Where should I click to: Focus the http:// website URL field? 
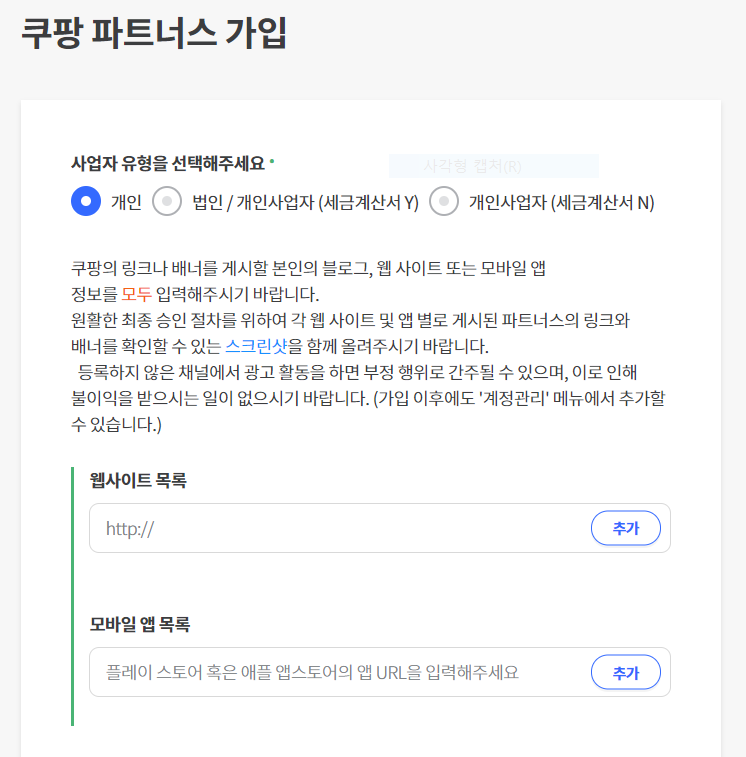coord(339,528)
